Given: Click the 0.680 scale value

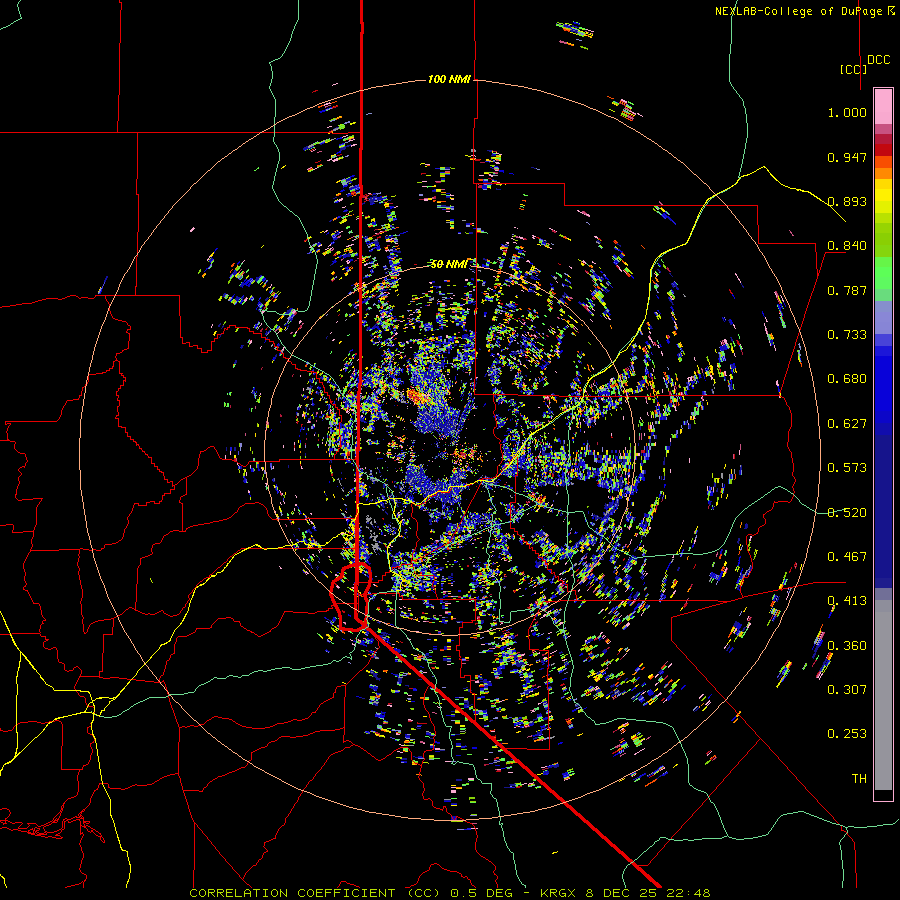Looking at the screenshot, I should pyautogui.click(x=847, y=379).
